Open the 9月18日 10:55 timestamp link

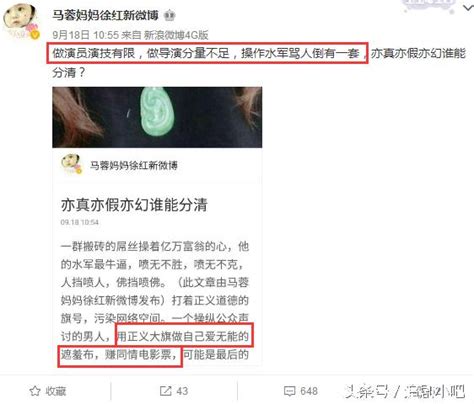click(86, 35)
